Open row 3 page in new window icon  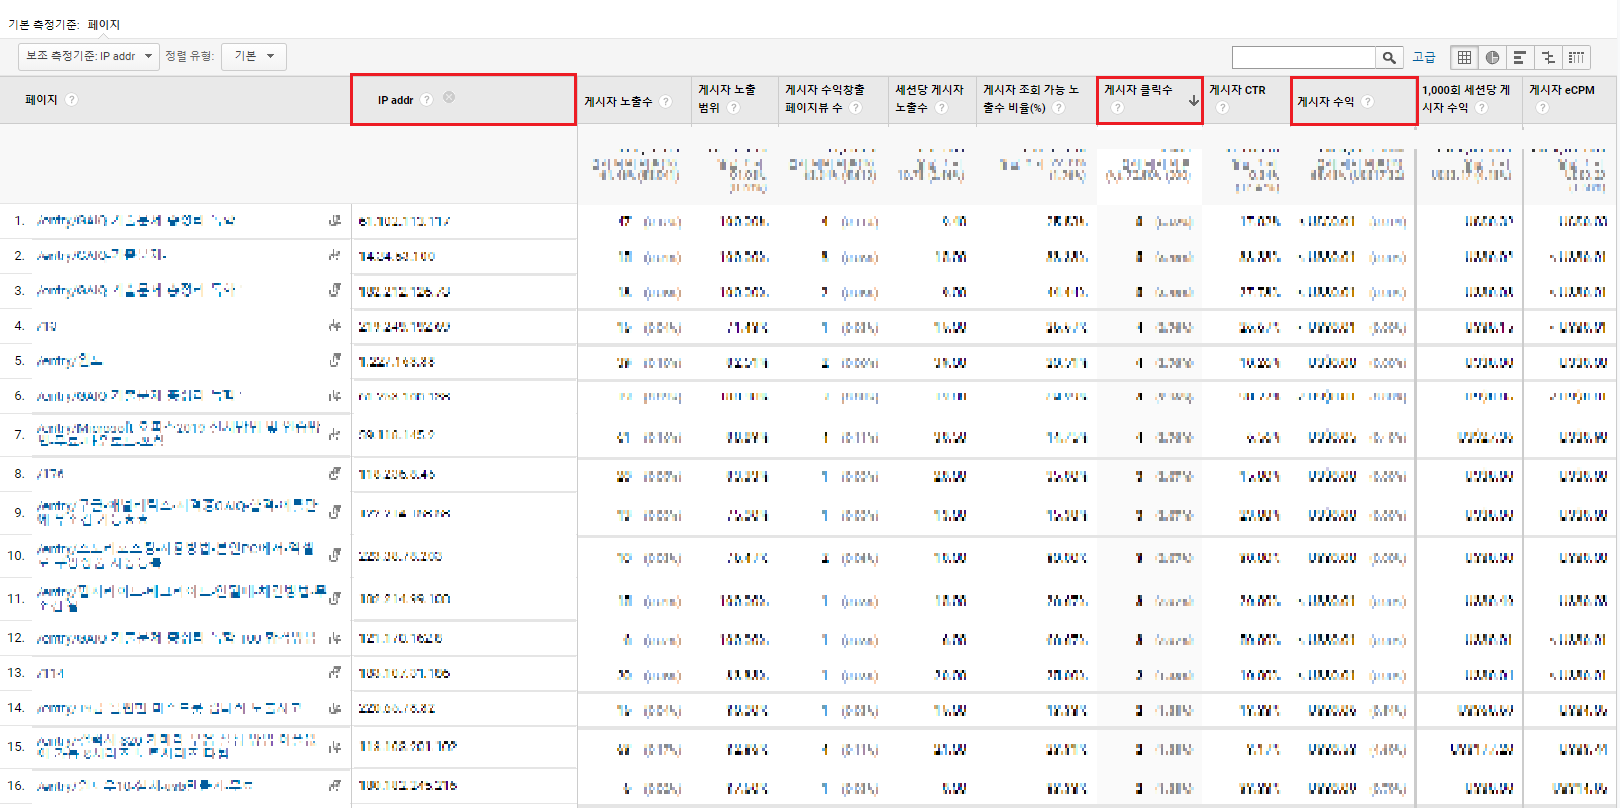335,291
